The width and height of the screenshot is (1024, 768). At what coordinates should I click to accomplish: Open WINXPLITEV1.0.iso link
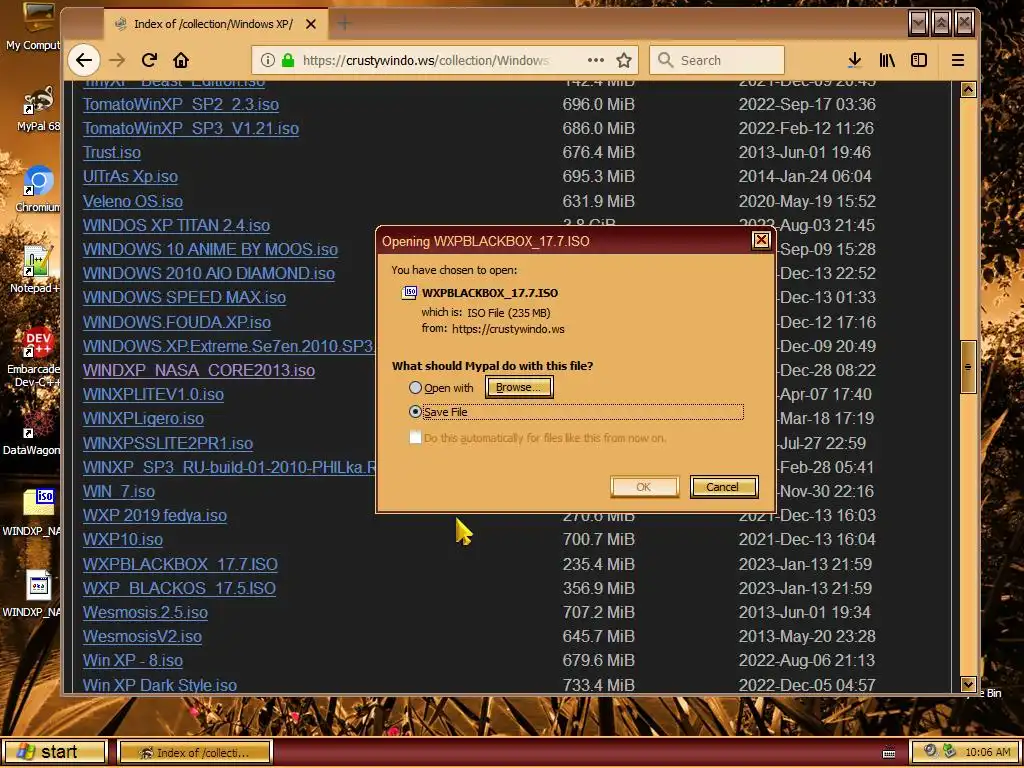pos(153,394)
